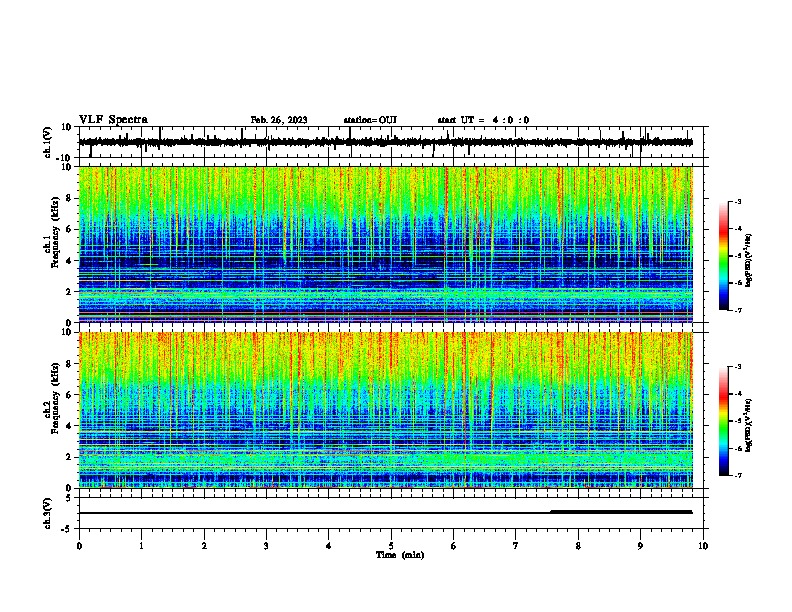Click the "5" tick on ch.3(V) axis
This screenshot has height=612, width=792.
[69, 497]
